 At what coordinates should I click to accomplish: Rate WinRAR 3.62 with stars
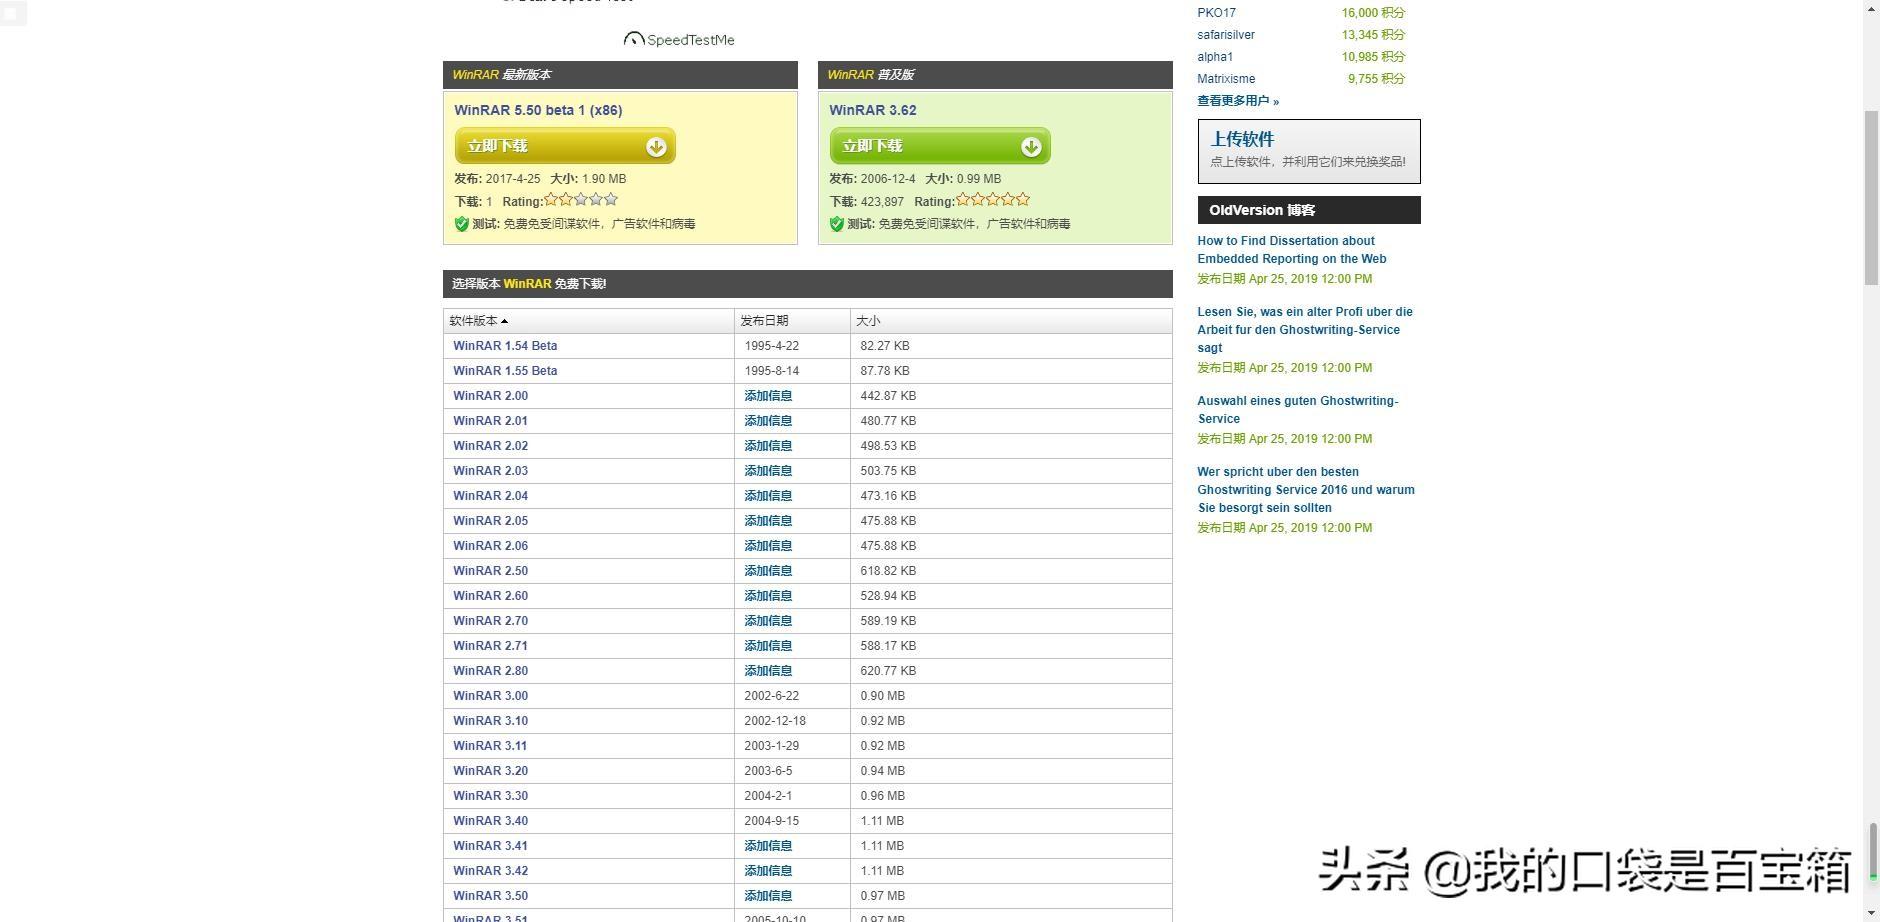pyautogui.click(x=993, y=200)
